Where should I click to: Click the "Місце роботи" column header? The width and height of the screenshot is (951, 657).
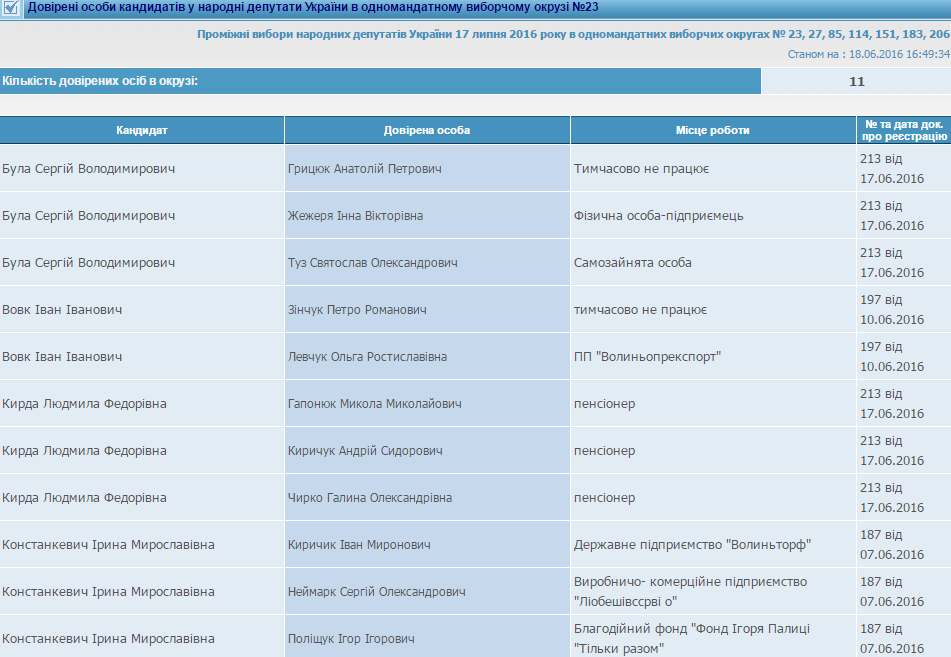[x=712, y=130]
